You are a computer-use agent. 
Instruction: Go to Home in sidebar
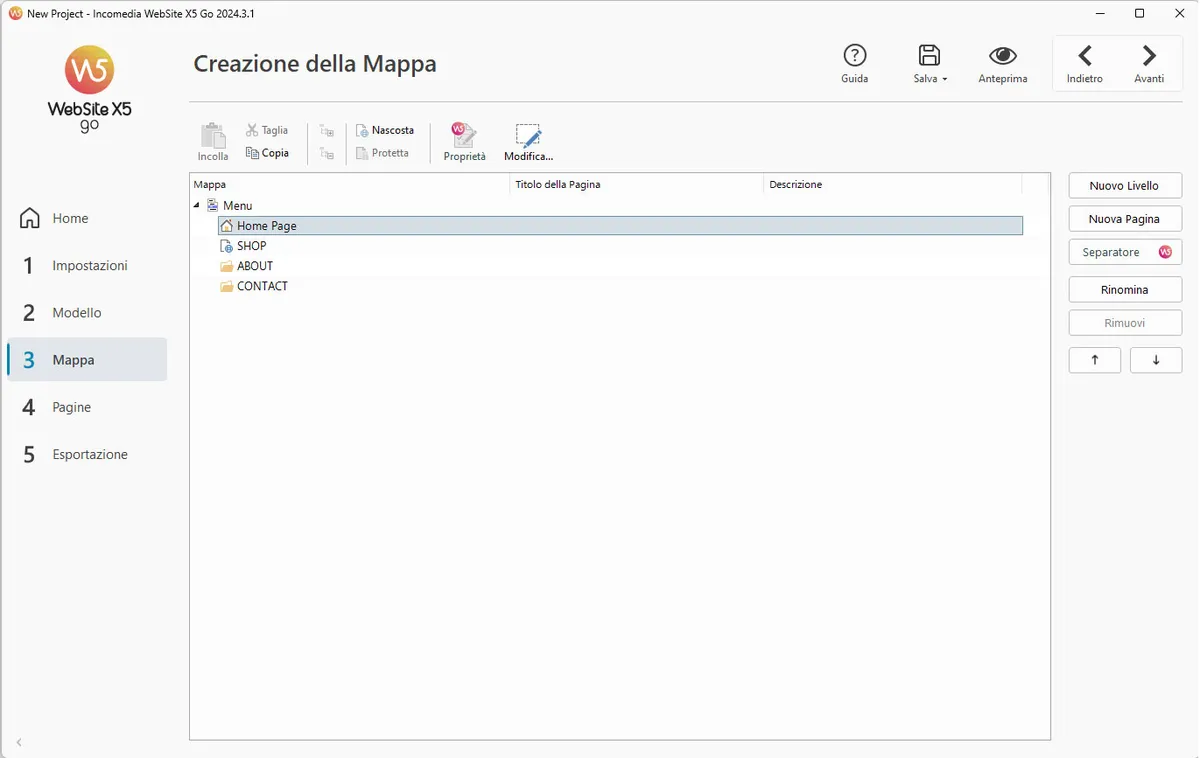point(87,218)
